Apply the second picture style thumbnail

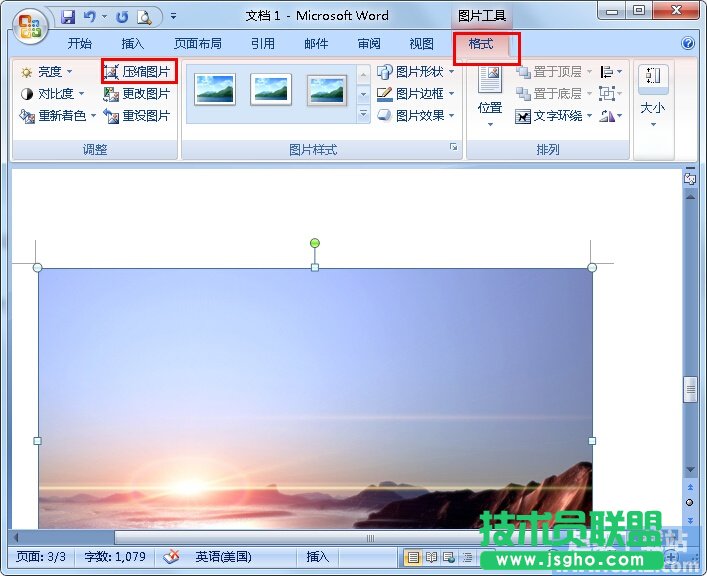pos(271,89)
